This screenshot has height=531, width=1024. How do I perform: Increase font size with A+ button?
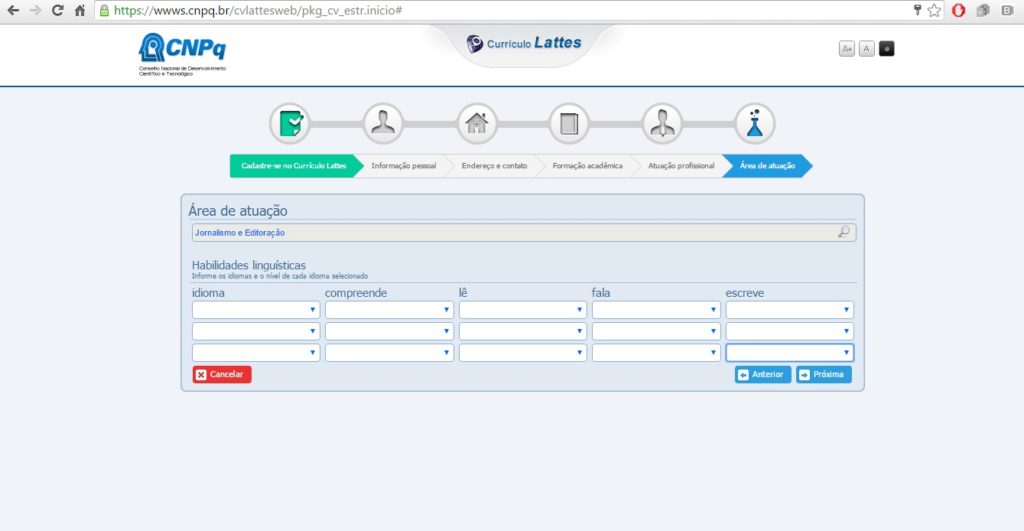847,48
